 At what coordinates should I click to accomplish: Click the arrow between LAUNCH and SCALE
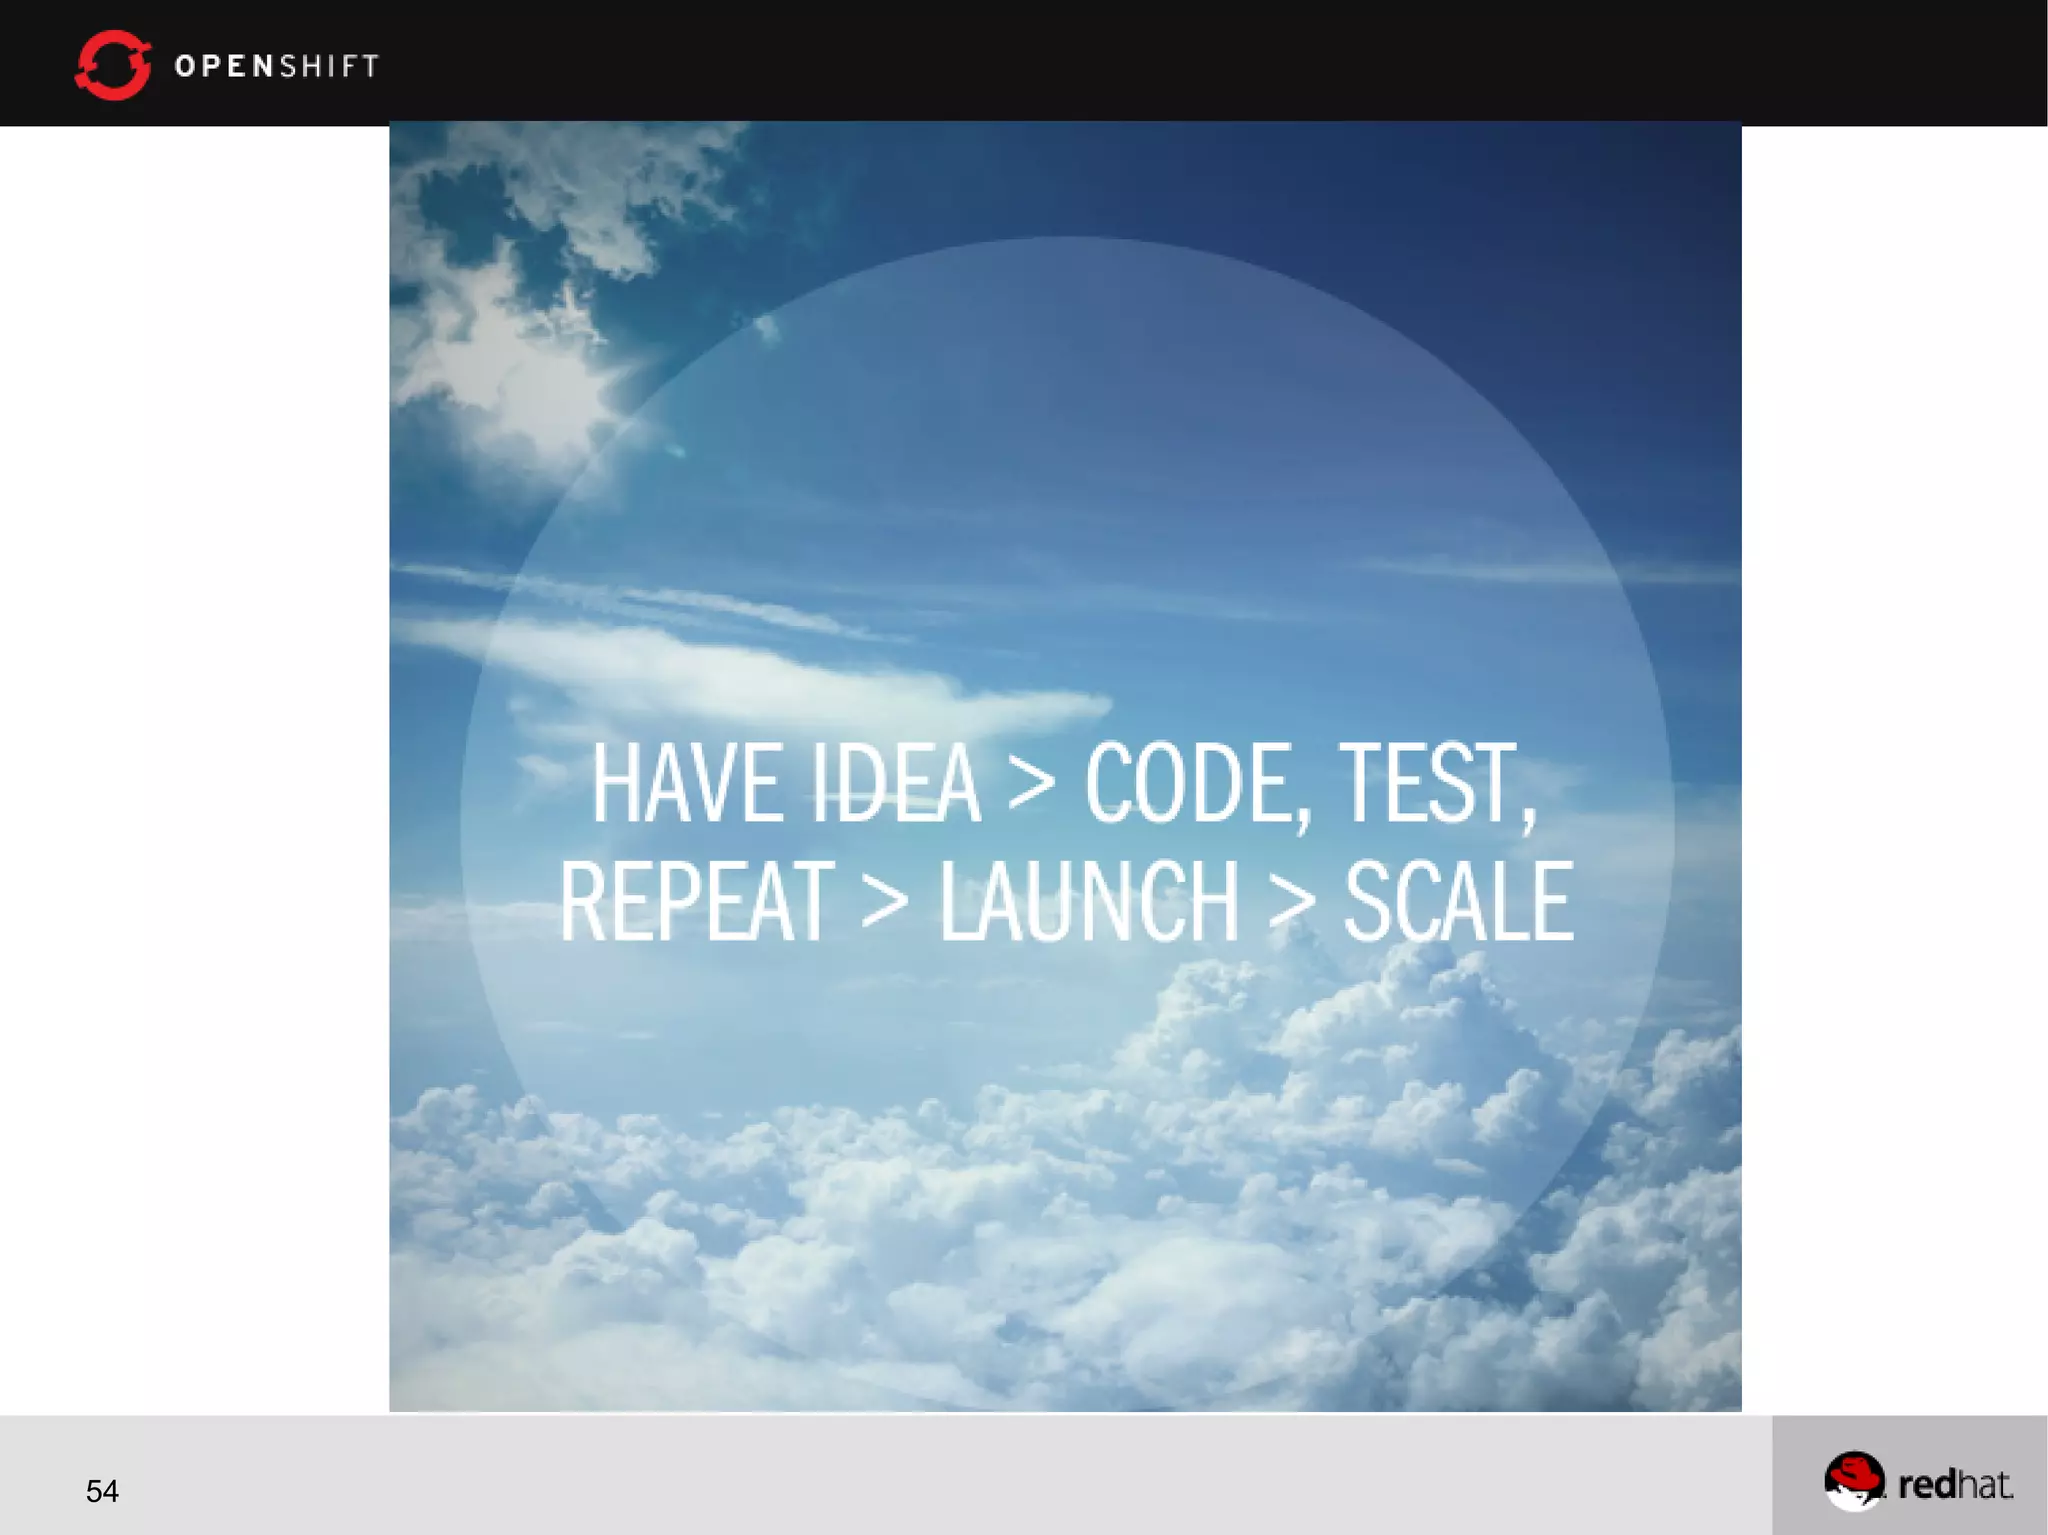point(1292,902)
